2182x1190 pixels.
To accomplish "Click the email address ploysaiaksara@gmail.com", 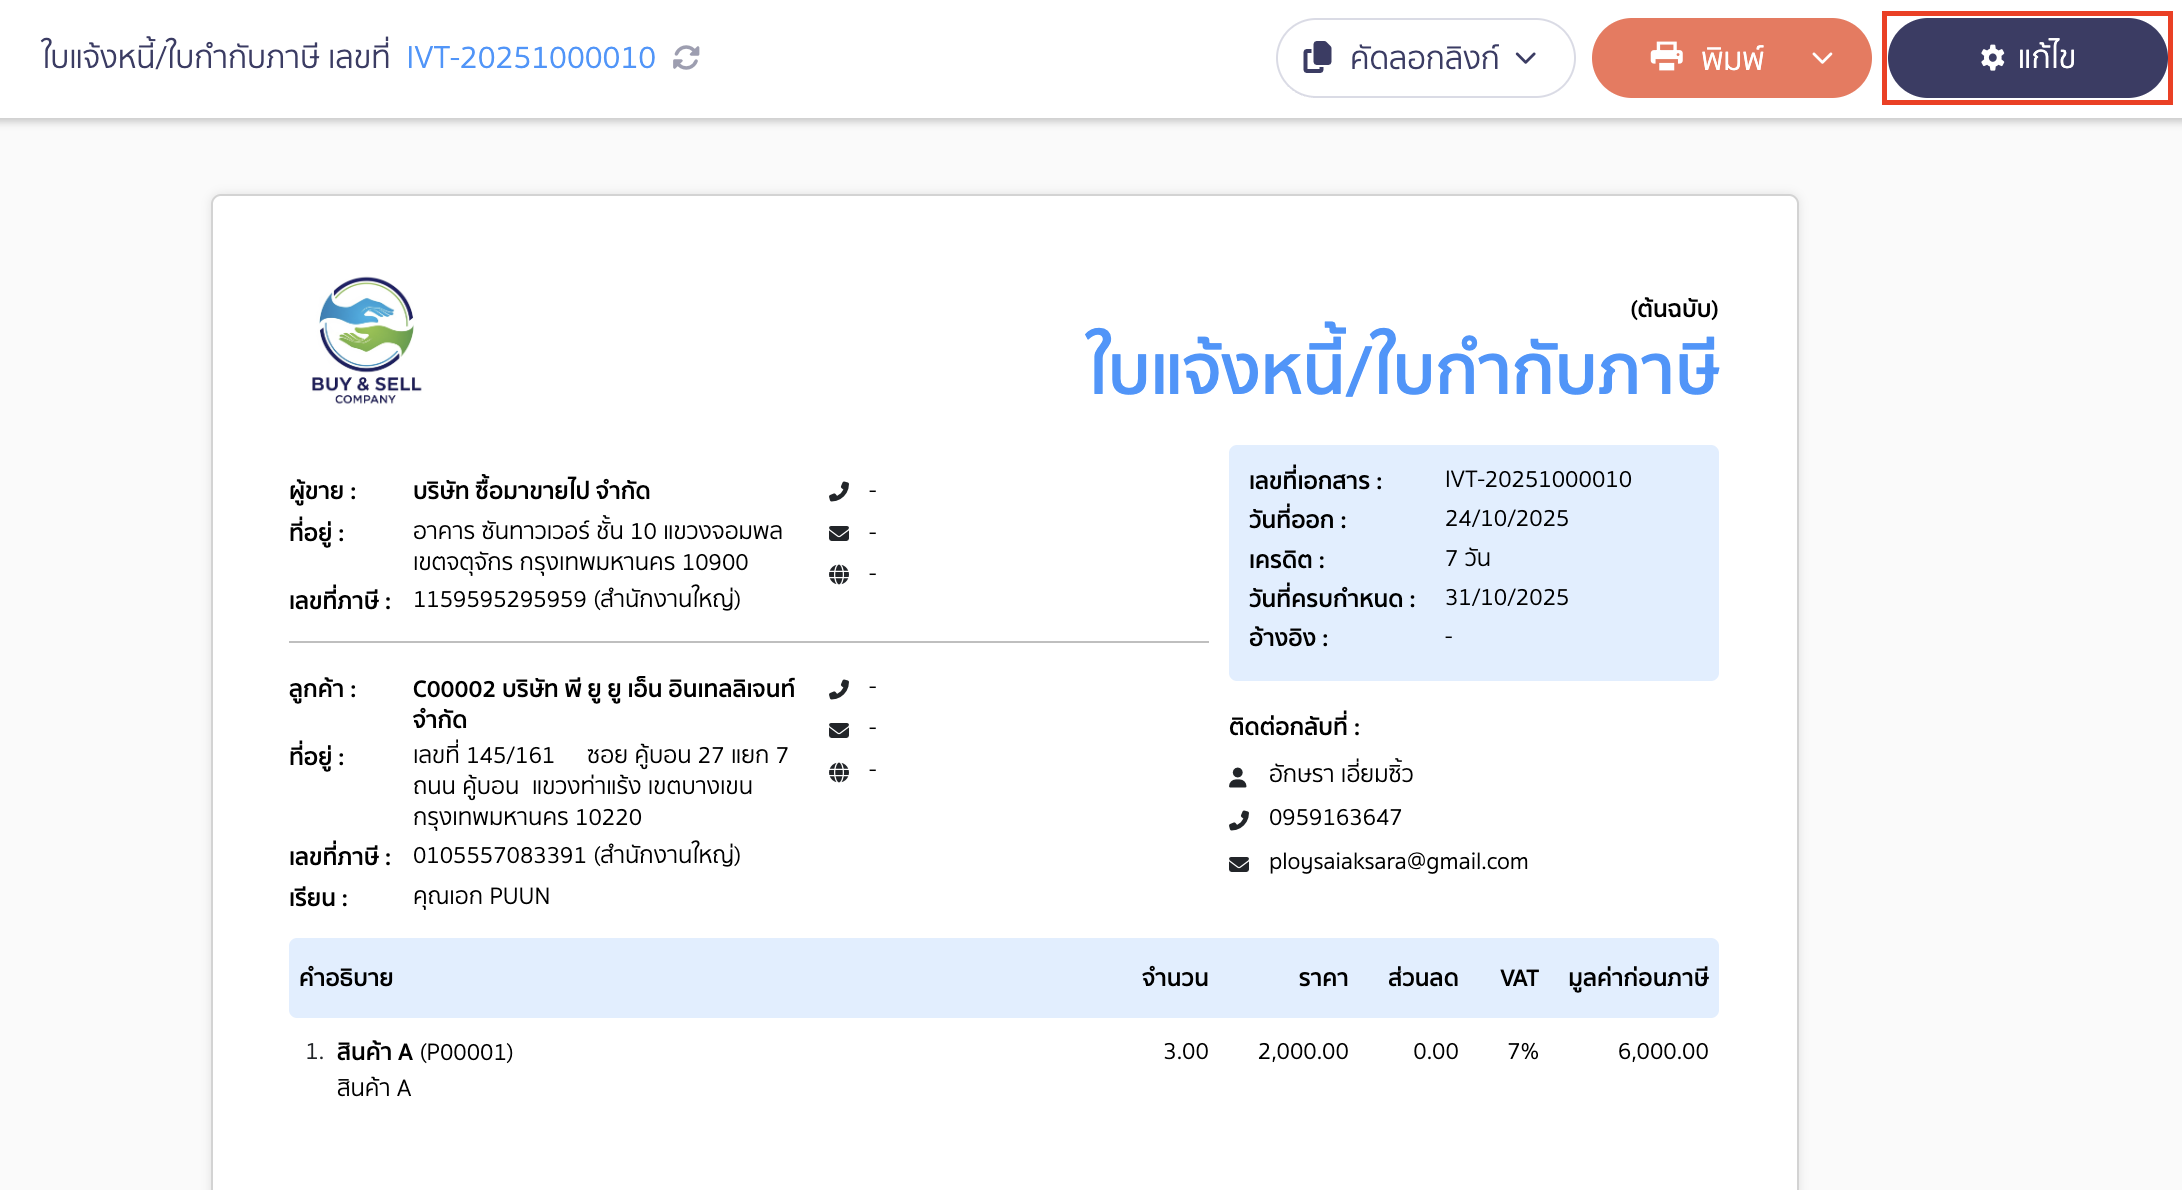I will 1398,861.
